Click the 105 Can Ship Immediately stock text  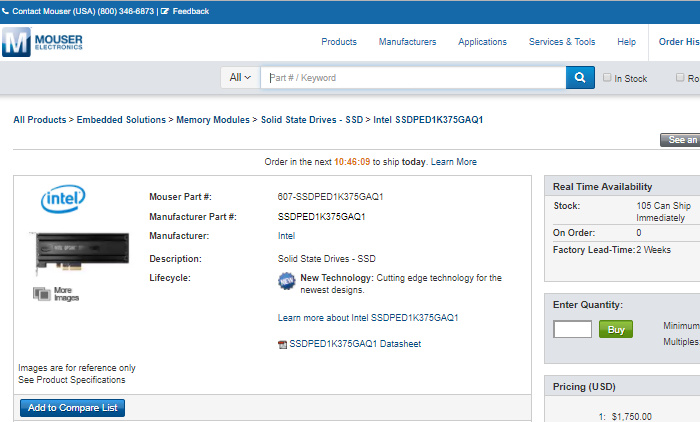coord(663,212)
